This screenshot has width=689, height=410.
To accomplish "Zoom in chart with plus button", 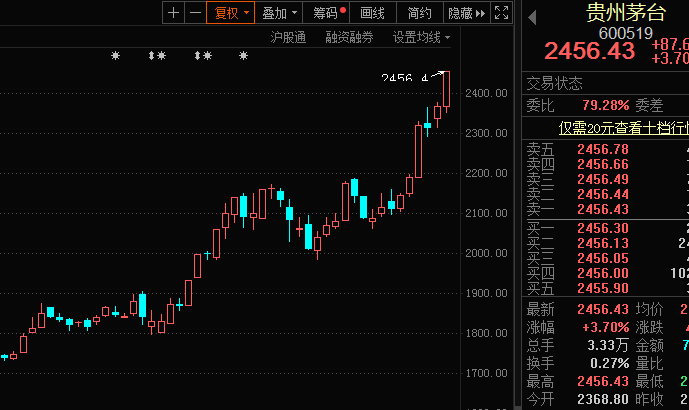I will pos(173,13).
